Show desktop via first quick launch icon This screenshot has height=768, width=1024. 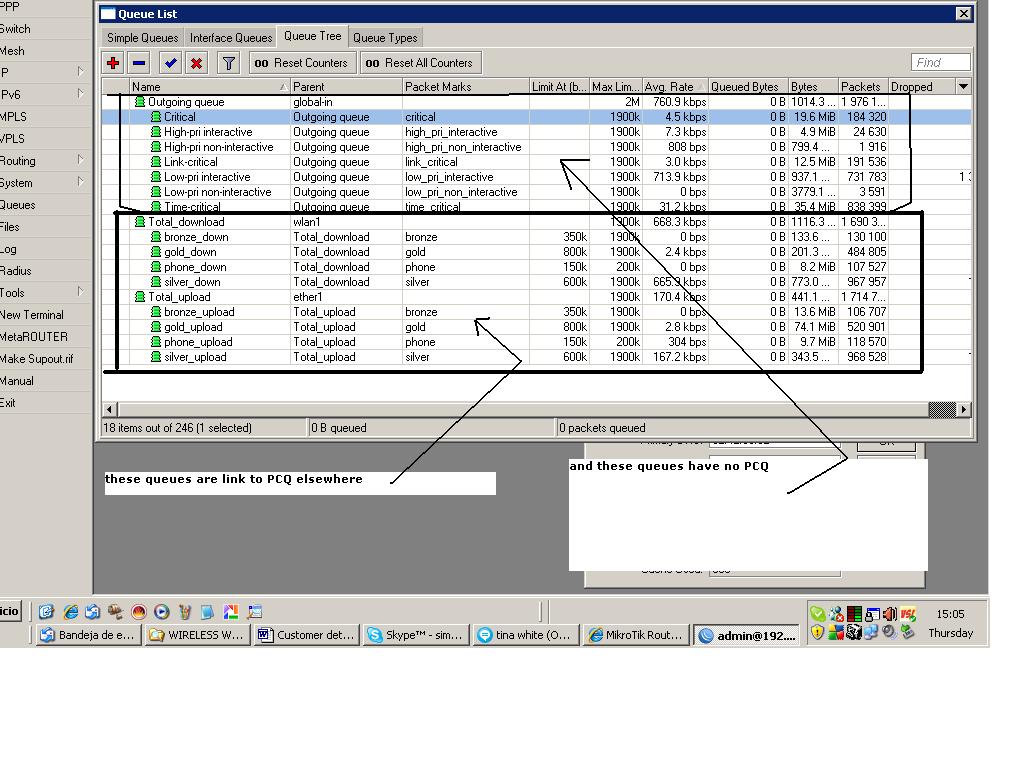pos(46,612)
